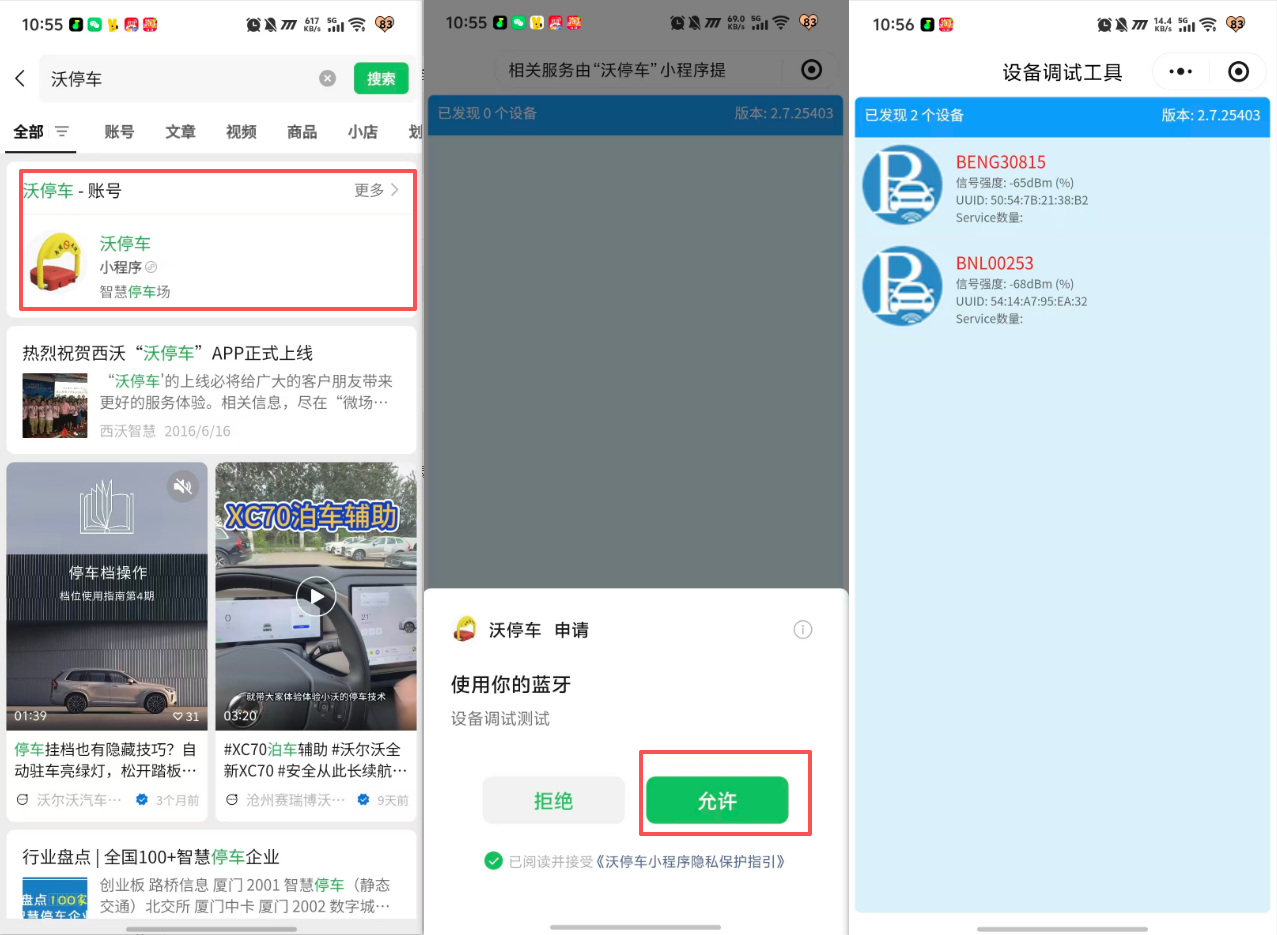Tap the 沃停车 logo in permission dialog
The height and width of the screenshot is (935, 1277).
(x=464, y=629)
